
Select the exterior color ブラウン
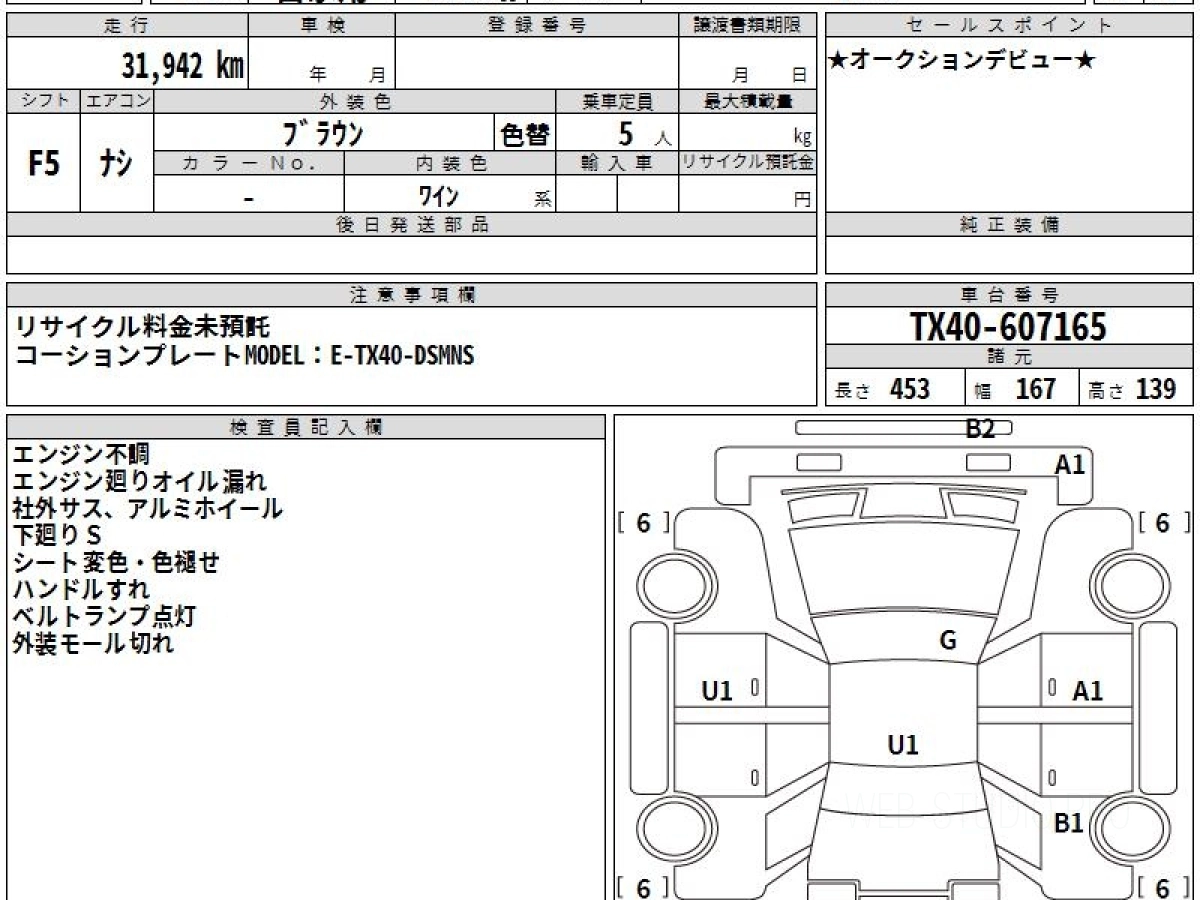tap(322, 133)
